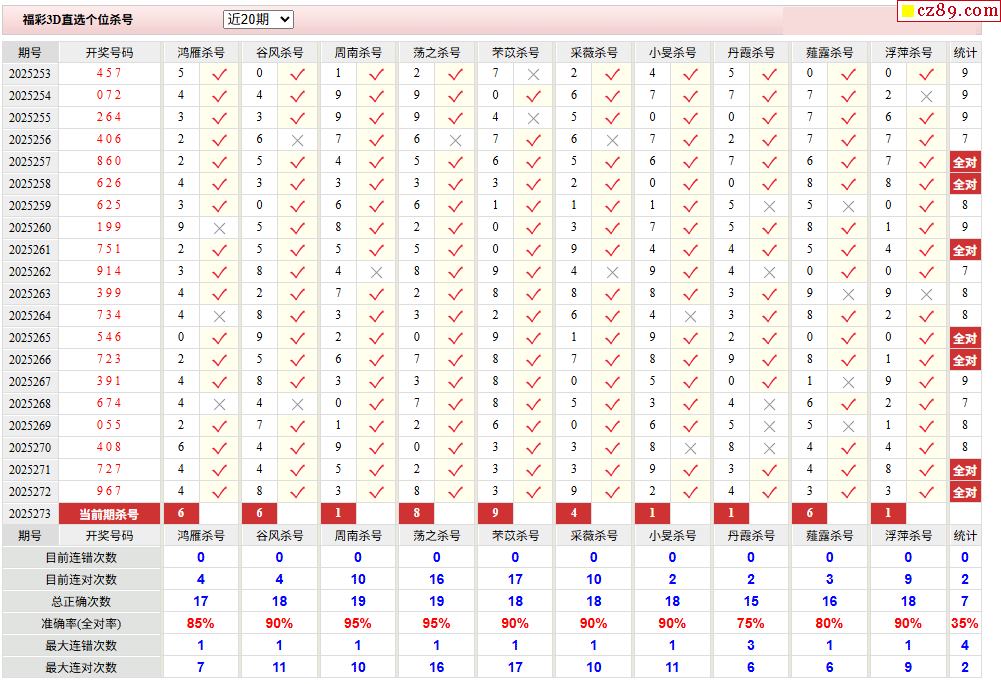
Task: Click the cross icon for 谷风杀号 in row 2025256
Action: 297,140
